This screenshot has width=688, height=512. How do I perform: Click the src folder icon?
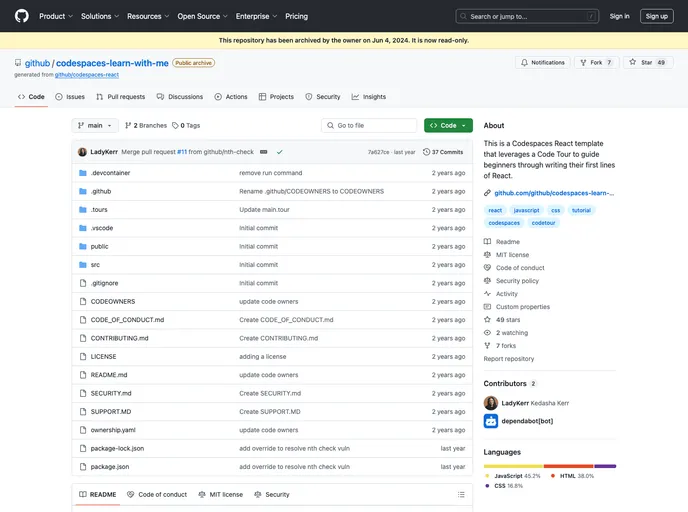point(82,265)
